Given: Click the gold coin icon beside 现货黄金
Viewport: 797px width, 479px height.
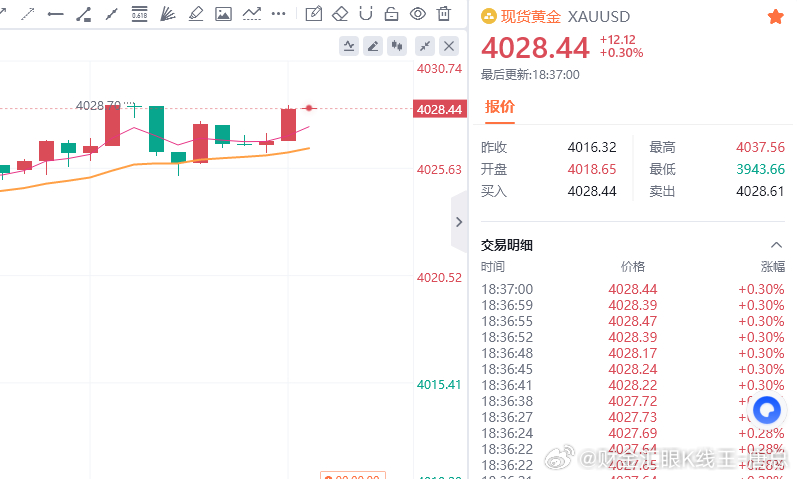Looking at the screenshot, I should click(x=488, y=17).
